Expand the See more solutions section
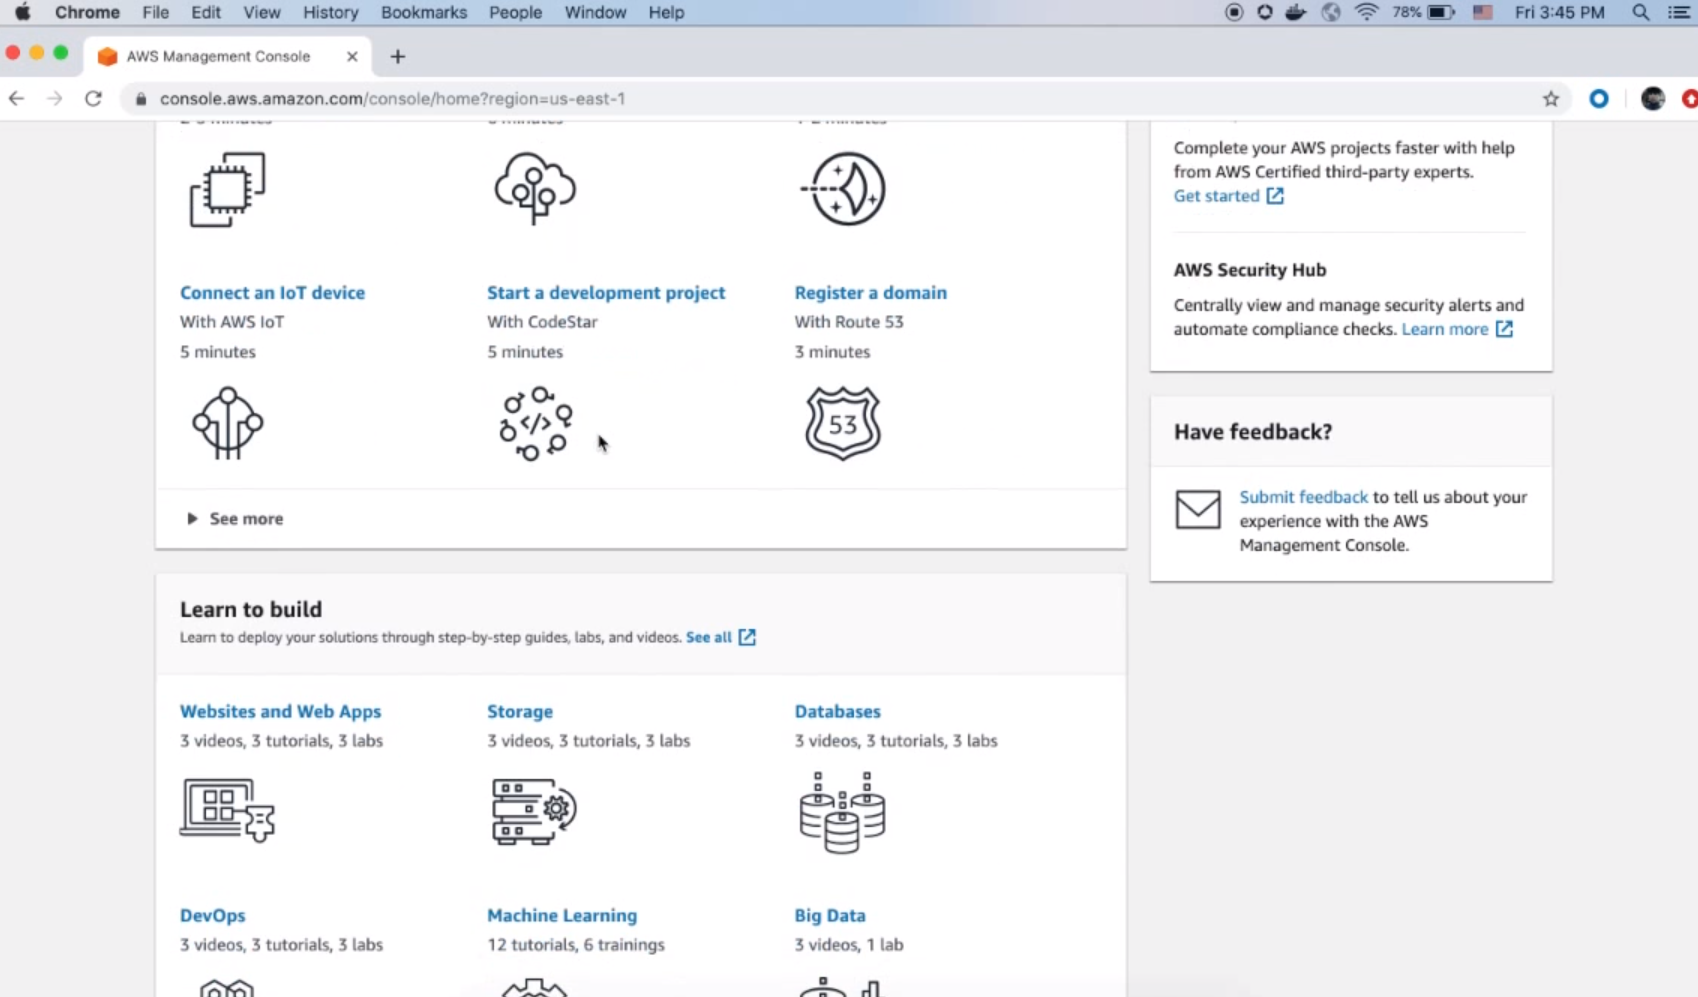 [x=235, y=519]
